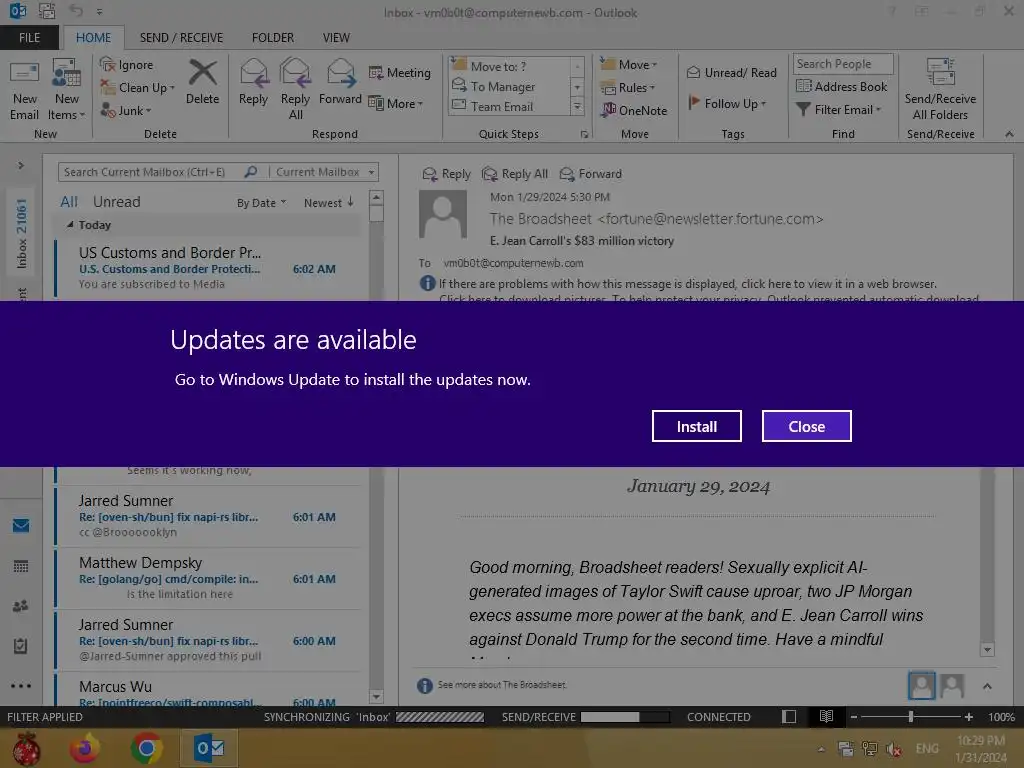Open the US Customs and Border email
This screenshot has height=768, width=1024.
pyautogui.click(x=208, y=268)
